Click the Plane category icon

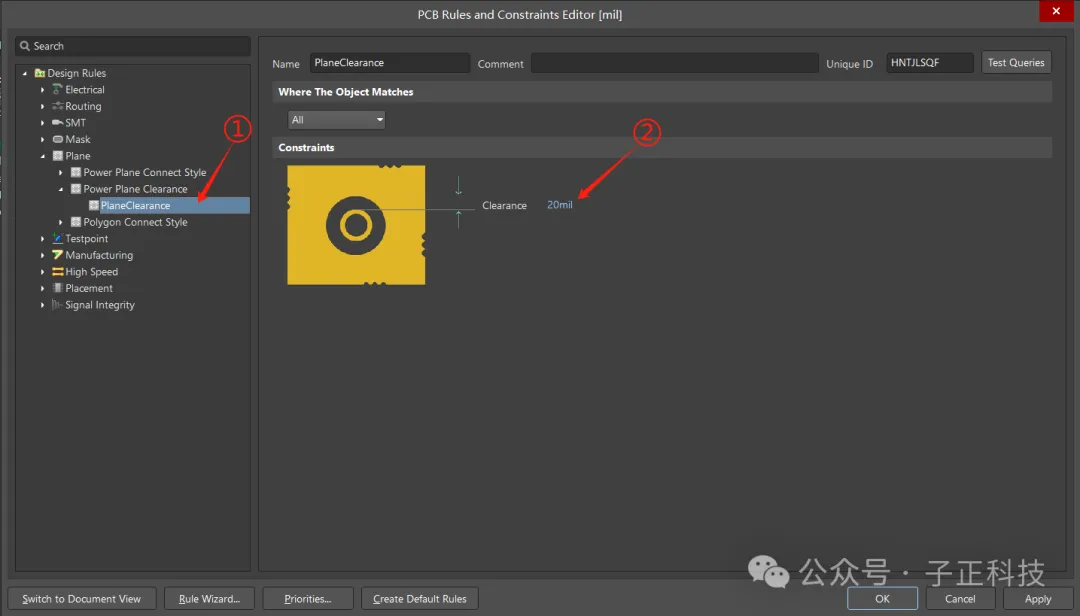click(58, 156)
